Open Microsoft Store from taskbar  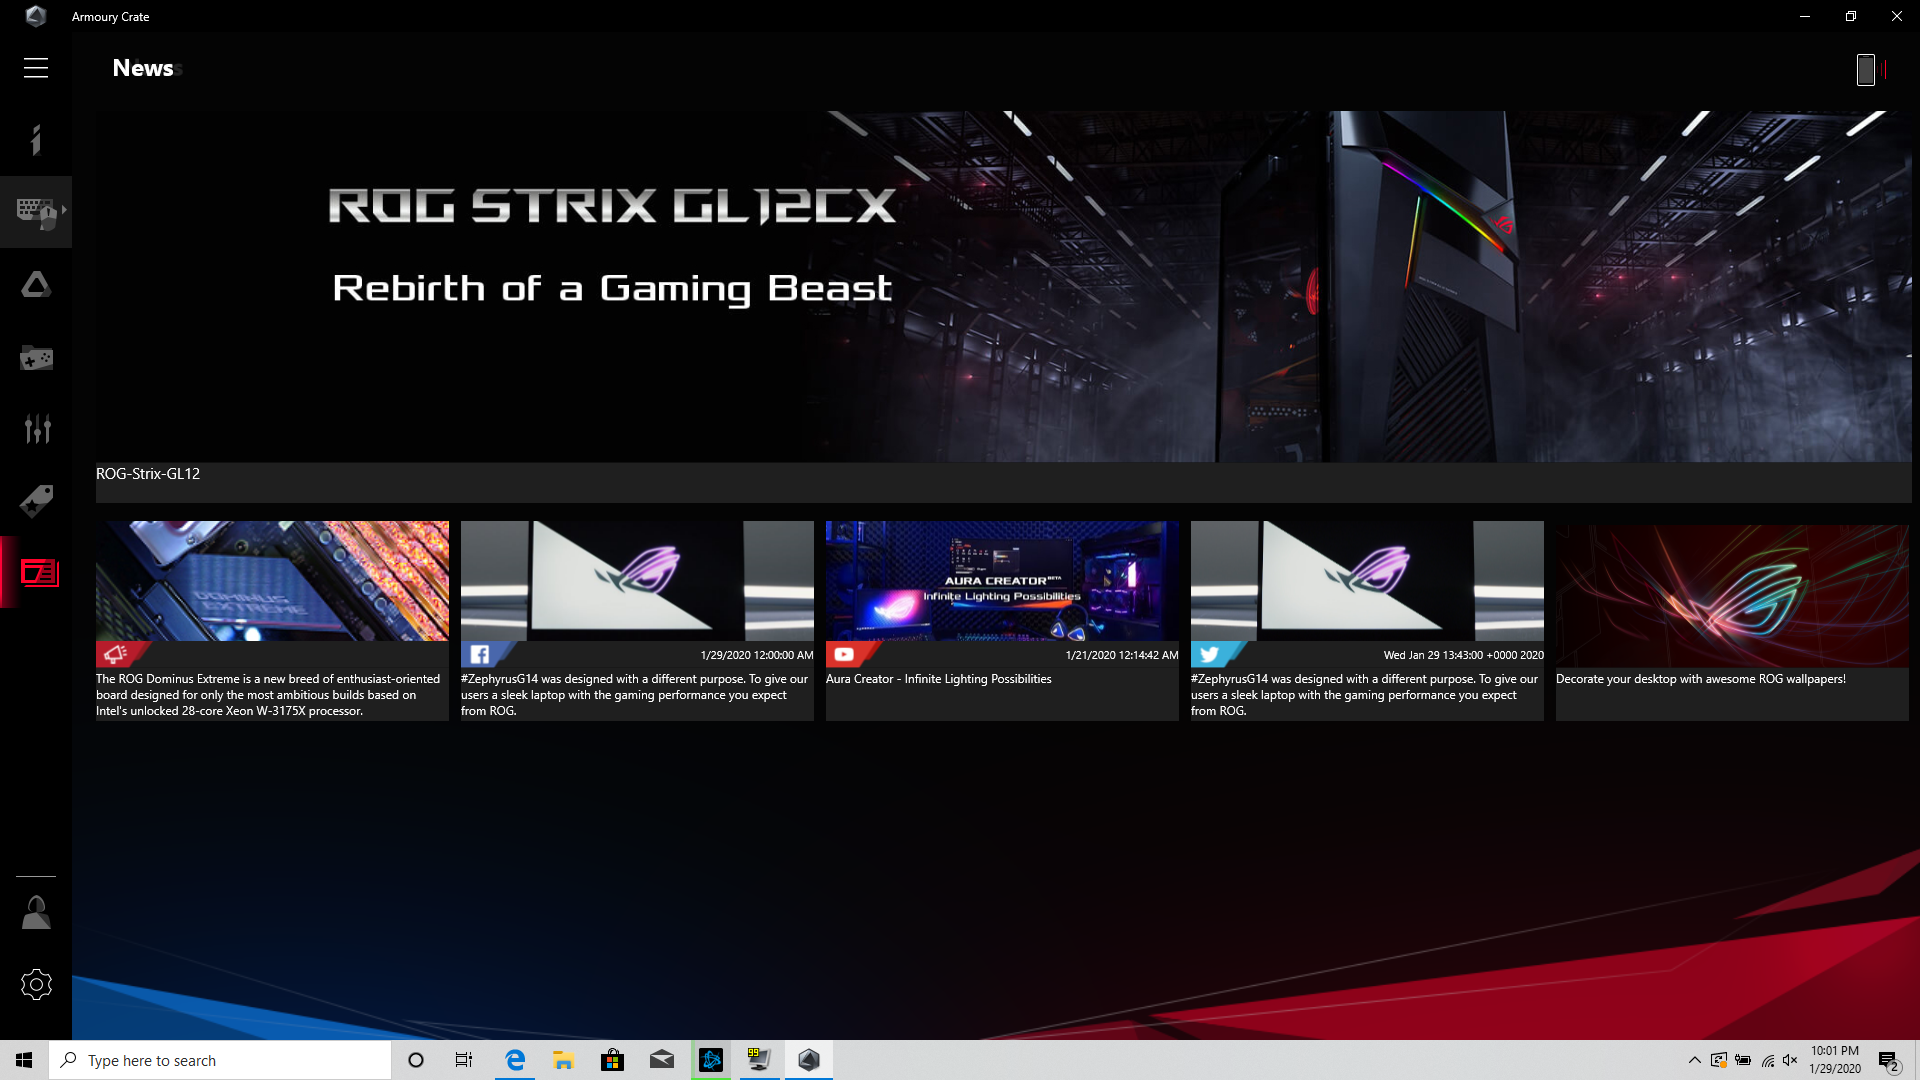[x=613, y=1060]
